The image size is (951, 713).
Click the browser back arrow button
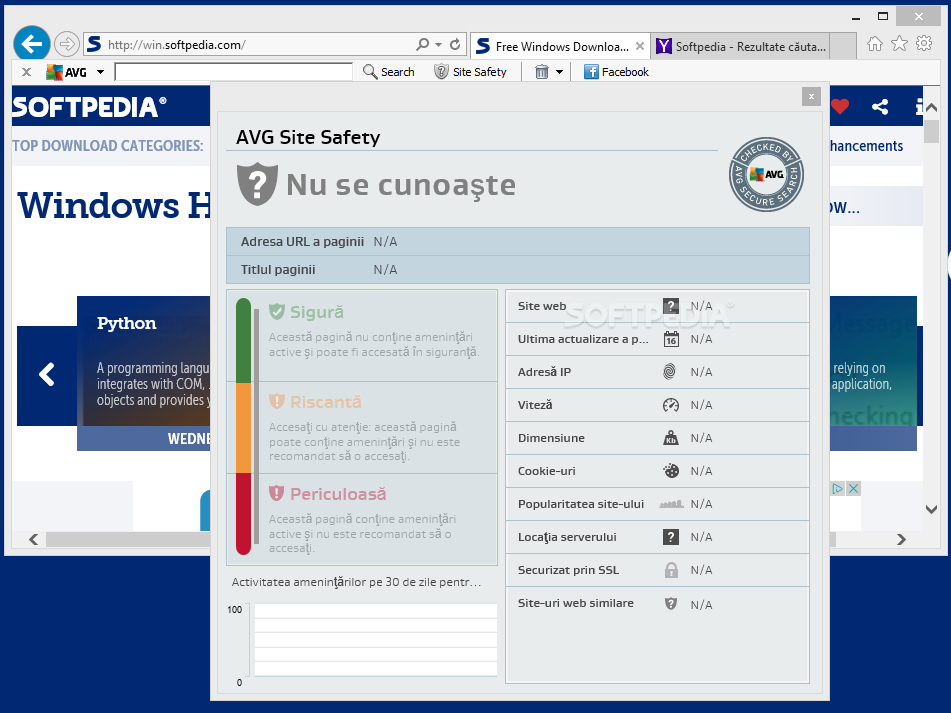[x=32, y=44]
